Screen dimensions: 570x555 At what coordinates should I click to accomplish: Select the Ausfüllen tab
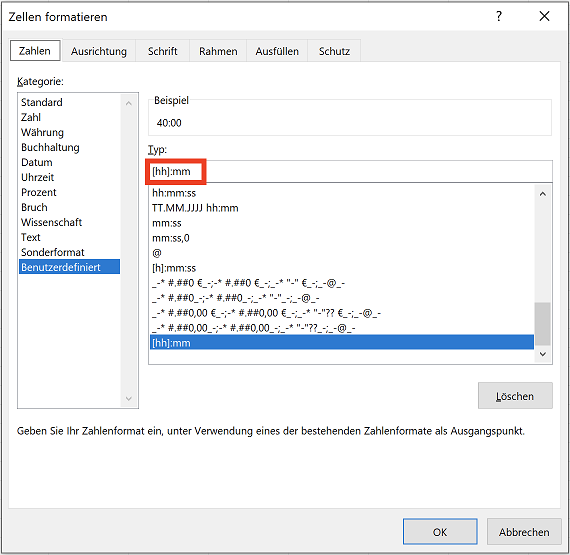tap(277, 51)
